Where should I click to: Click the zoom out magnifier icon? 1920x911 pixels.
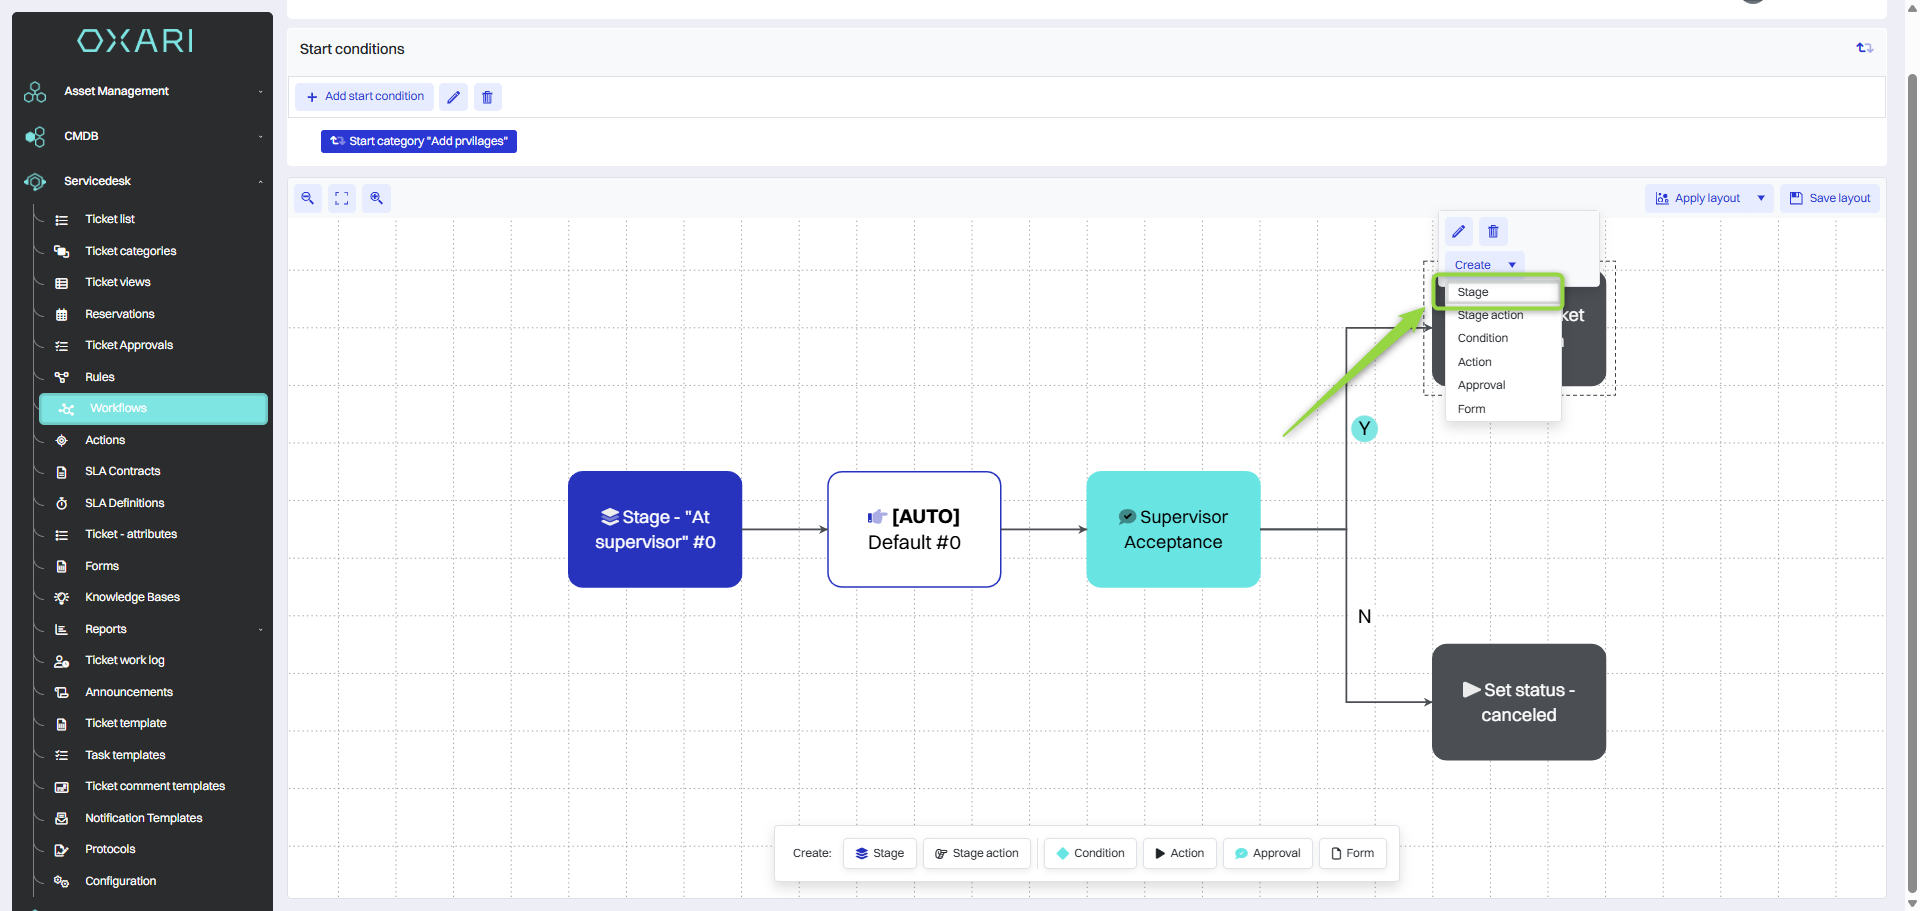[x=308, y=198]
